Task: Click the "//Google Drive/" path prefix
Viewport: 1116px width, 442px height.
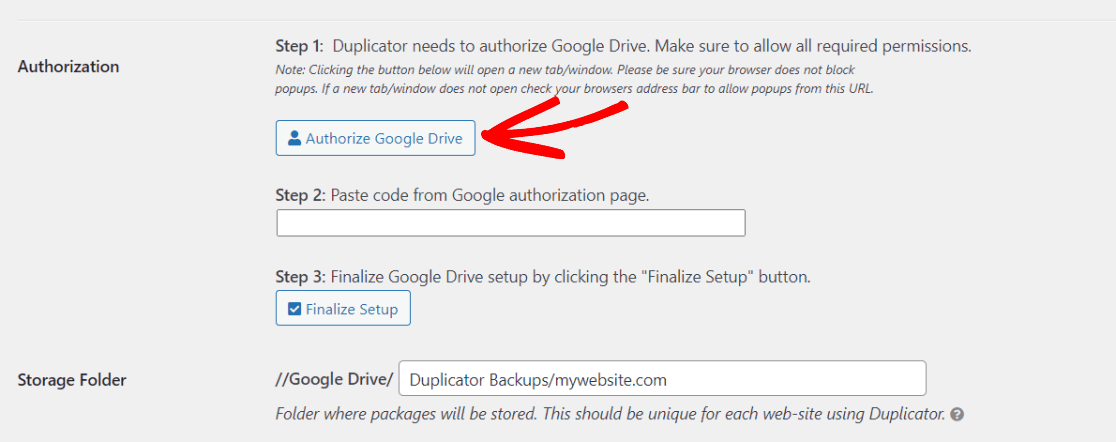Action: [334, 379]
